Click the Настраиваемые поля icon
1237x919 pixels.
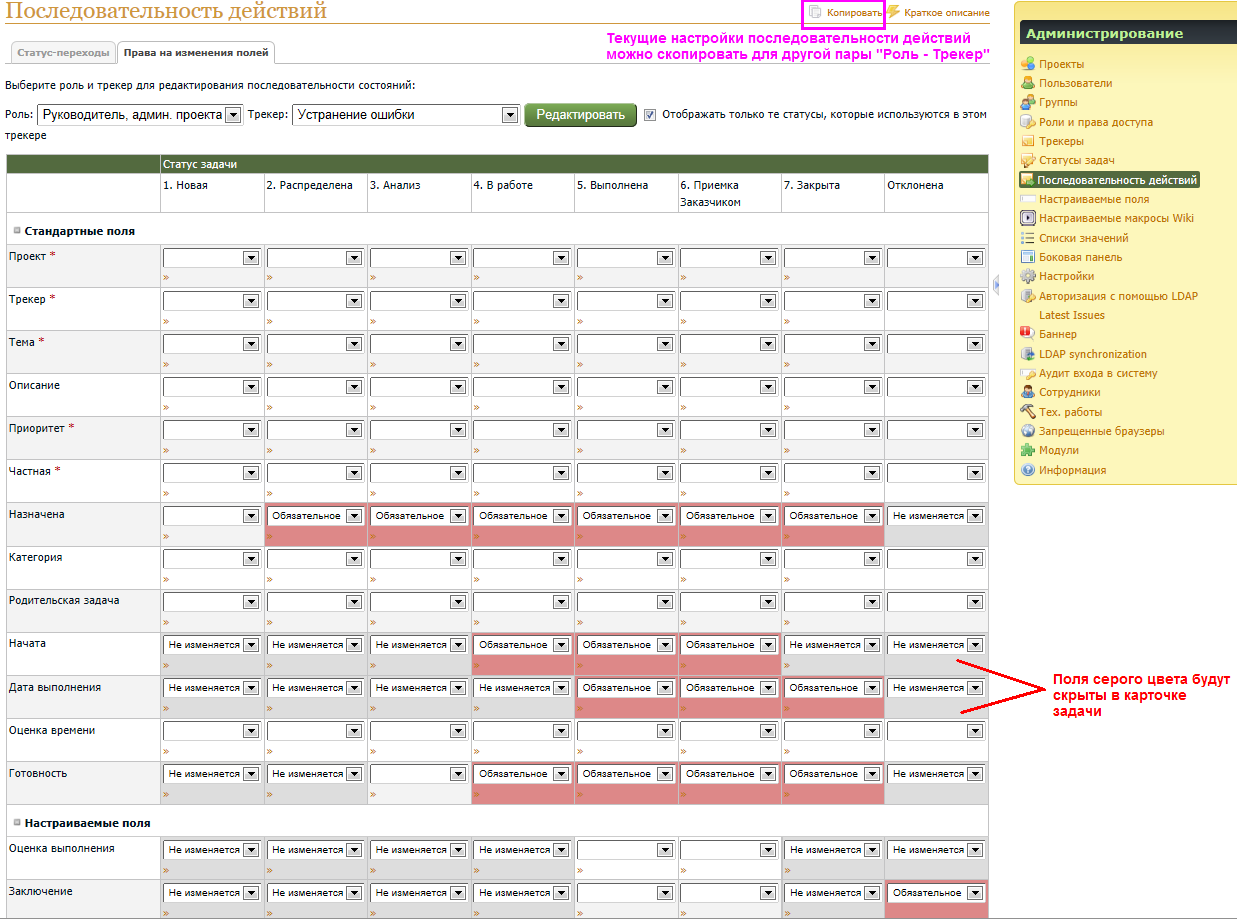[1028, 199]
